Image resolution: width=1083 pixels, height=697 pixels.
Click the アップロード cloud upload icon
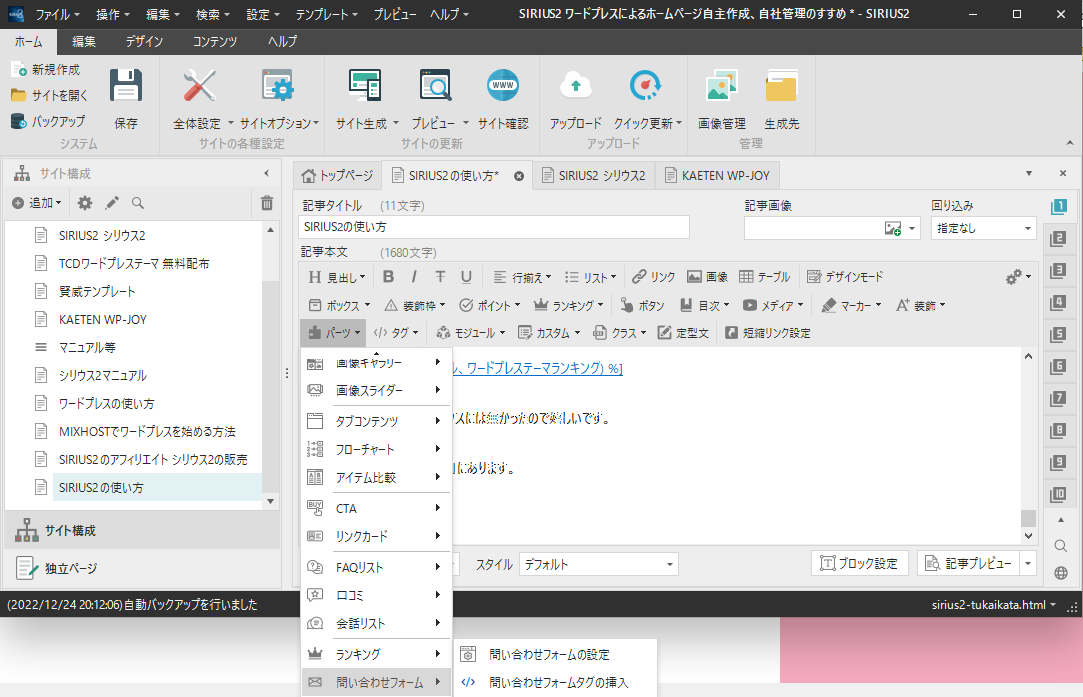[x=575, y=90]
